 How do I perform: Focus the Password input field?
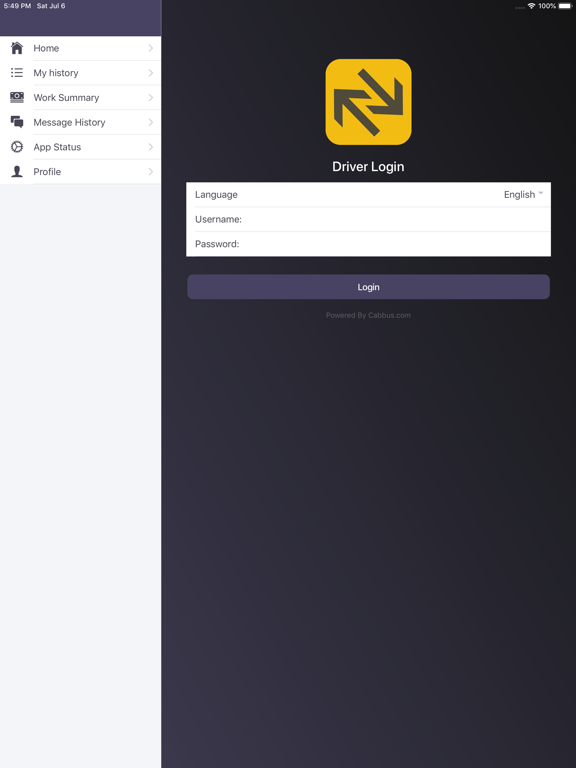[x=368, y=244]
